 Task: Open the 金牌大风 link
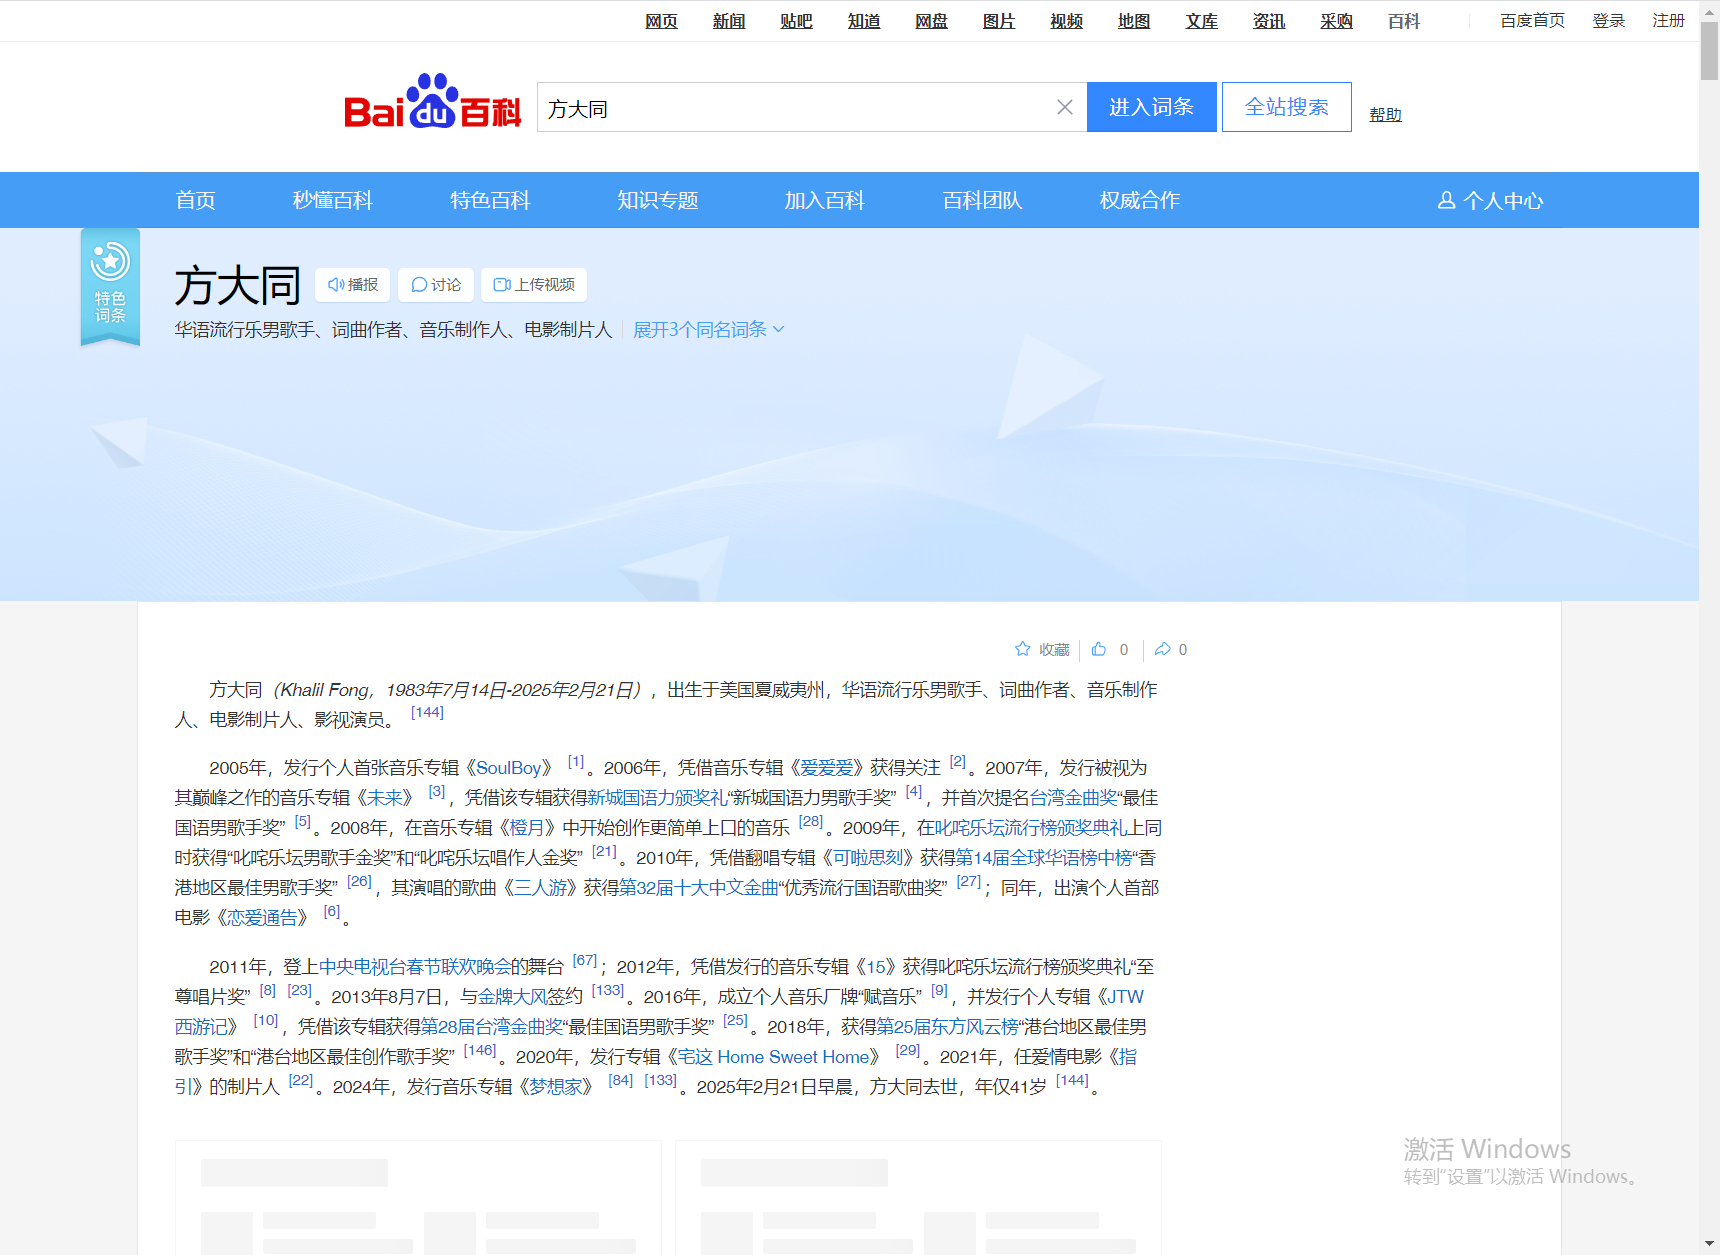(513, 997)
